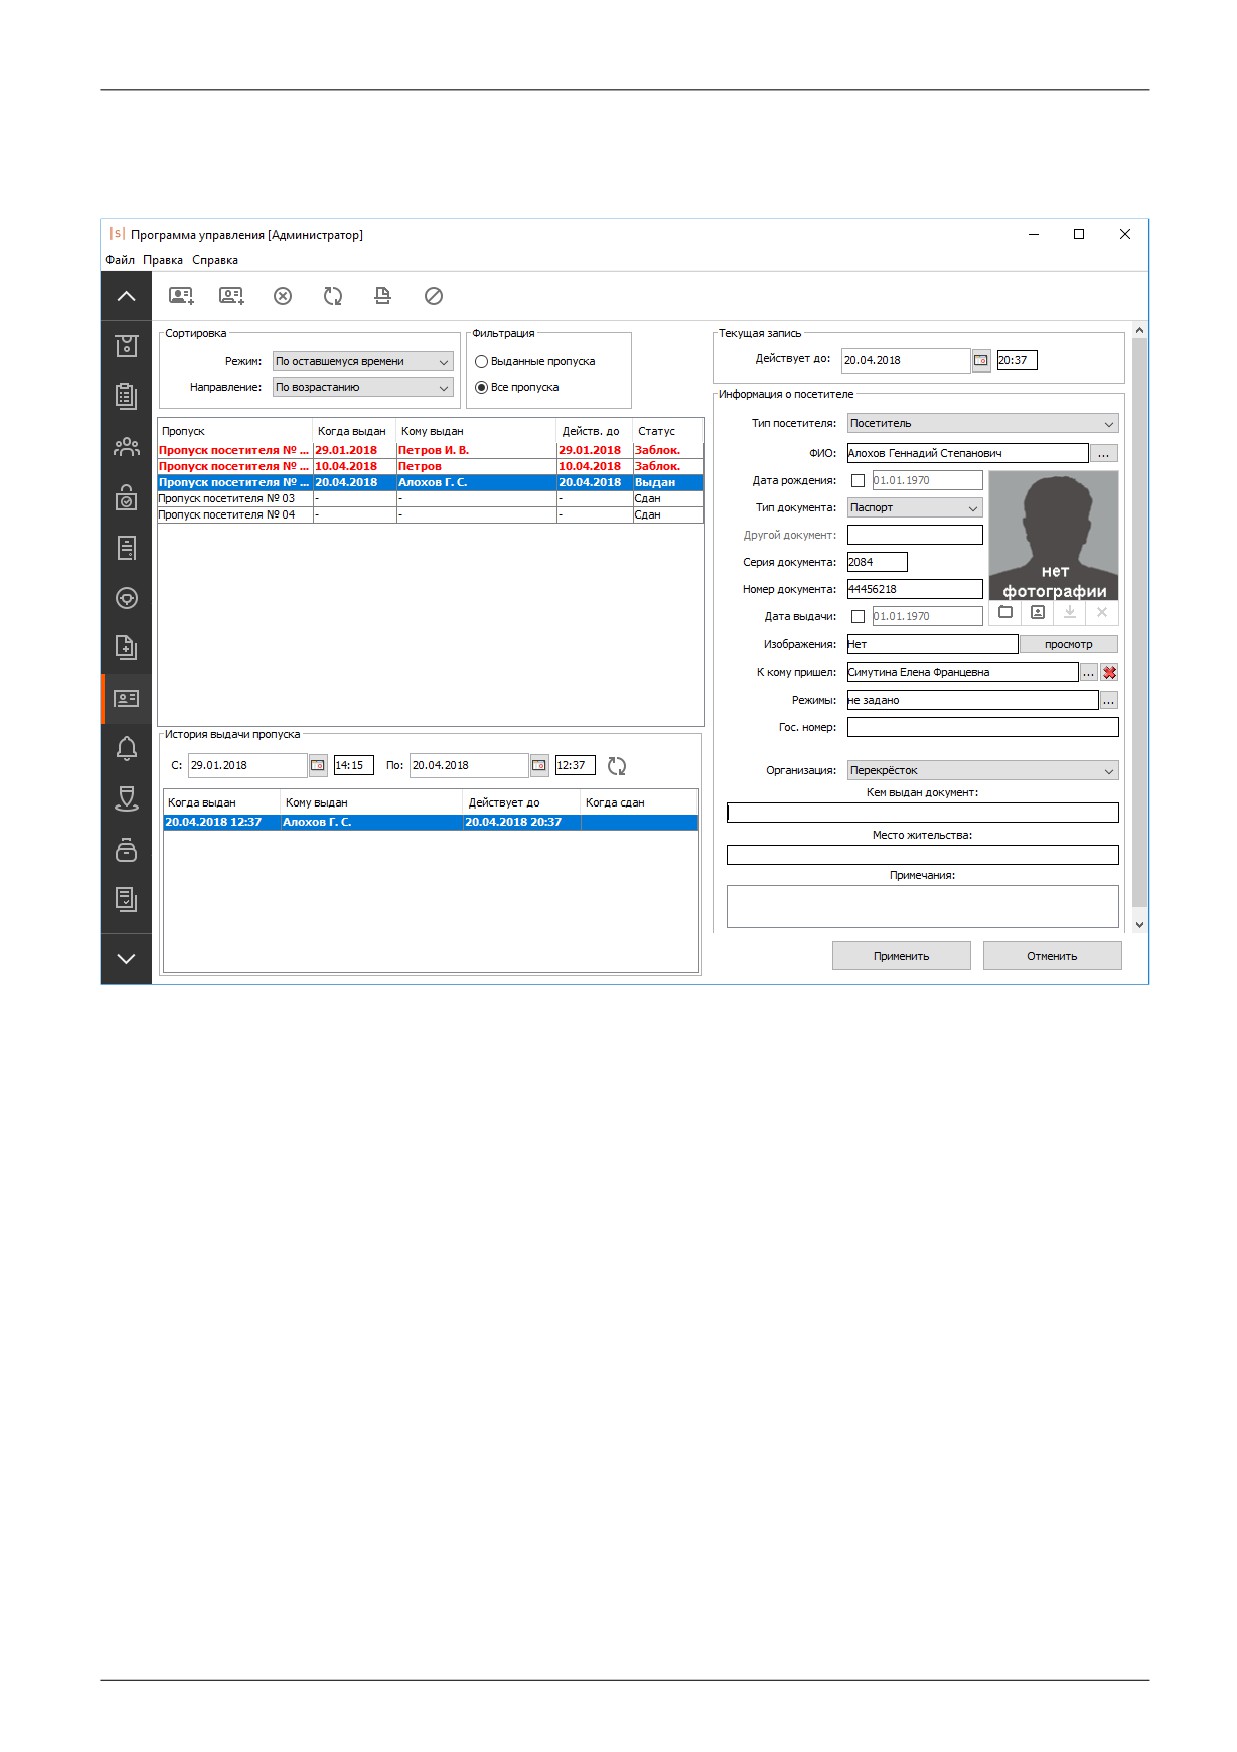1237x1752 pixels.
Task: Open the steering wheel sidebar section
Action: tap(126, 598)
